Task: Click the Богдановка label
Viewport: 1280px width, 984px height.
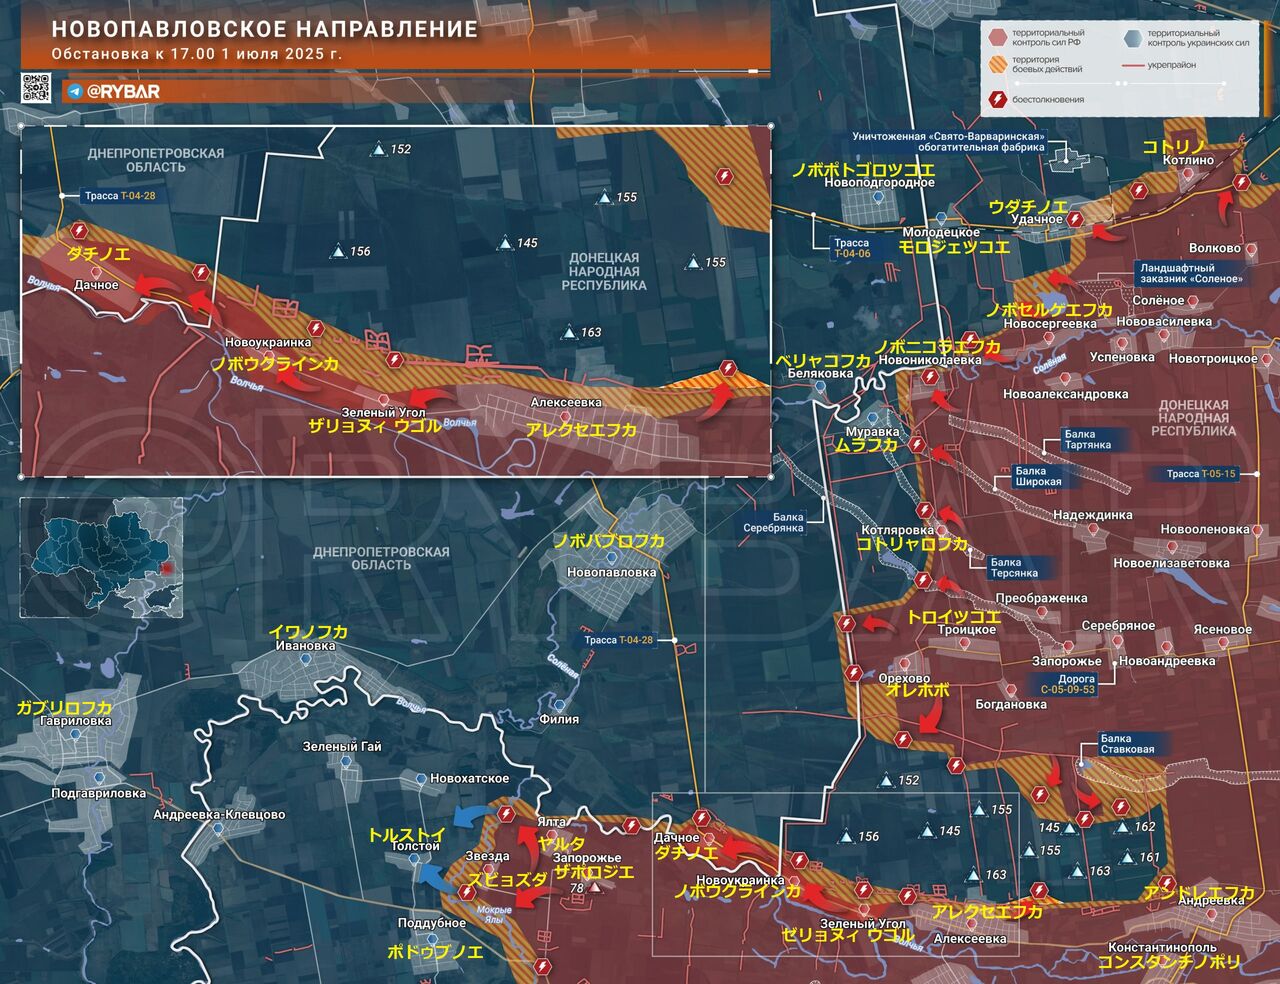Action: 1011,704
